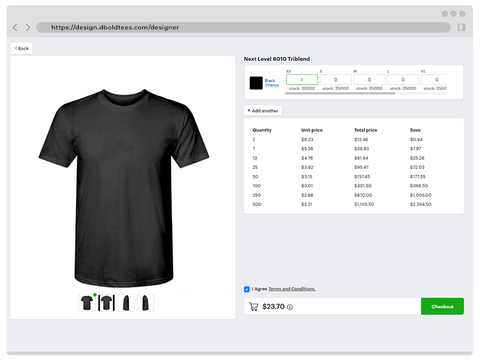Select the back view shirt thumbnail

pos(107,303)
